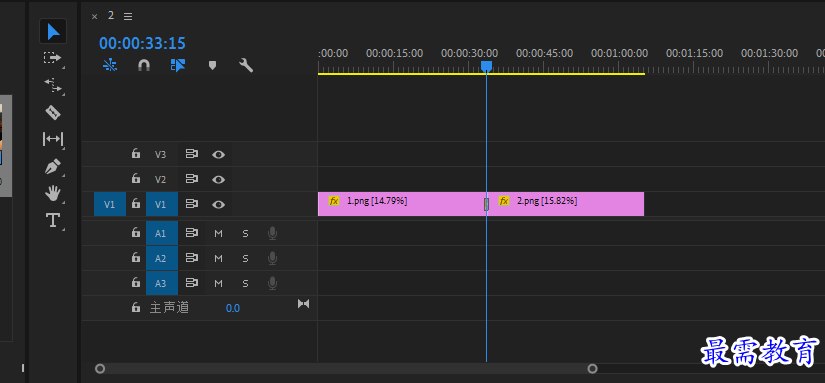Toggle A1 track targeting
The width and height of the screenshot is (825, 383).
pyautogui.click(x=162, y=234)
